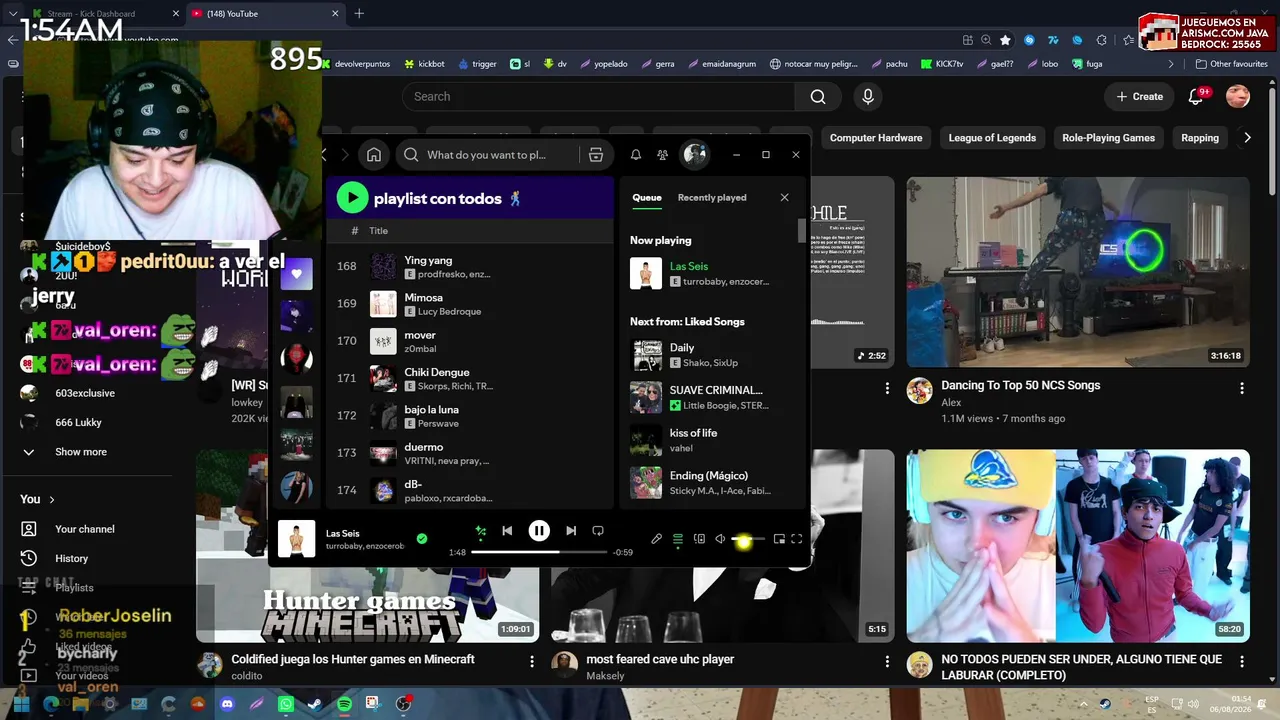Viewport: 1280px width, 720px height.
Task: Open Spotify connect to a device
Action: [699, 539]
